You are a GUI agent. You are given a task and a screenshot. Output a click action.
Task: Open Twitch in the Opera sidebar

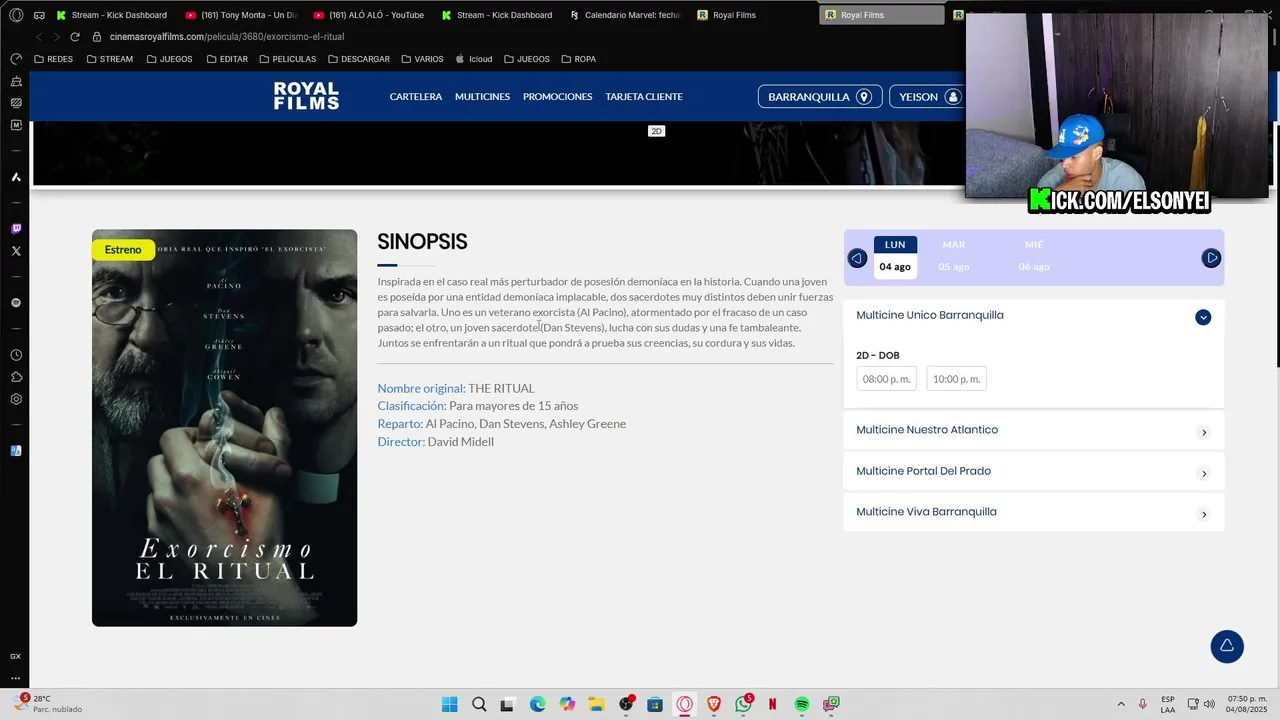[16, 229]
